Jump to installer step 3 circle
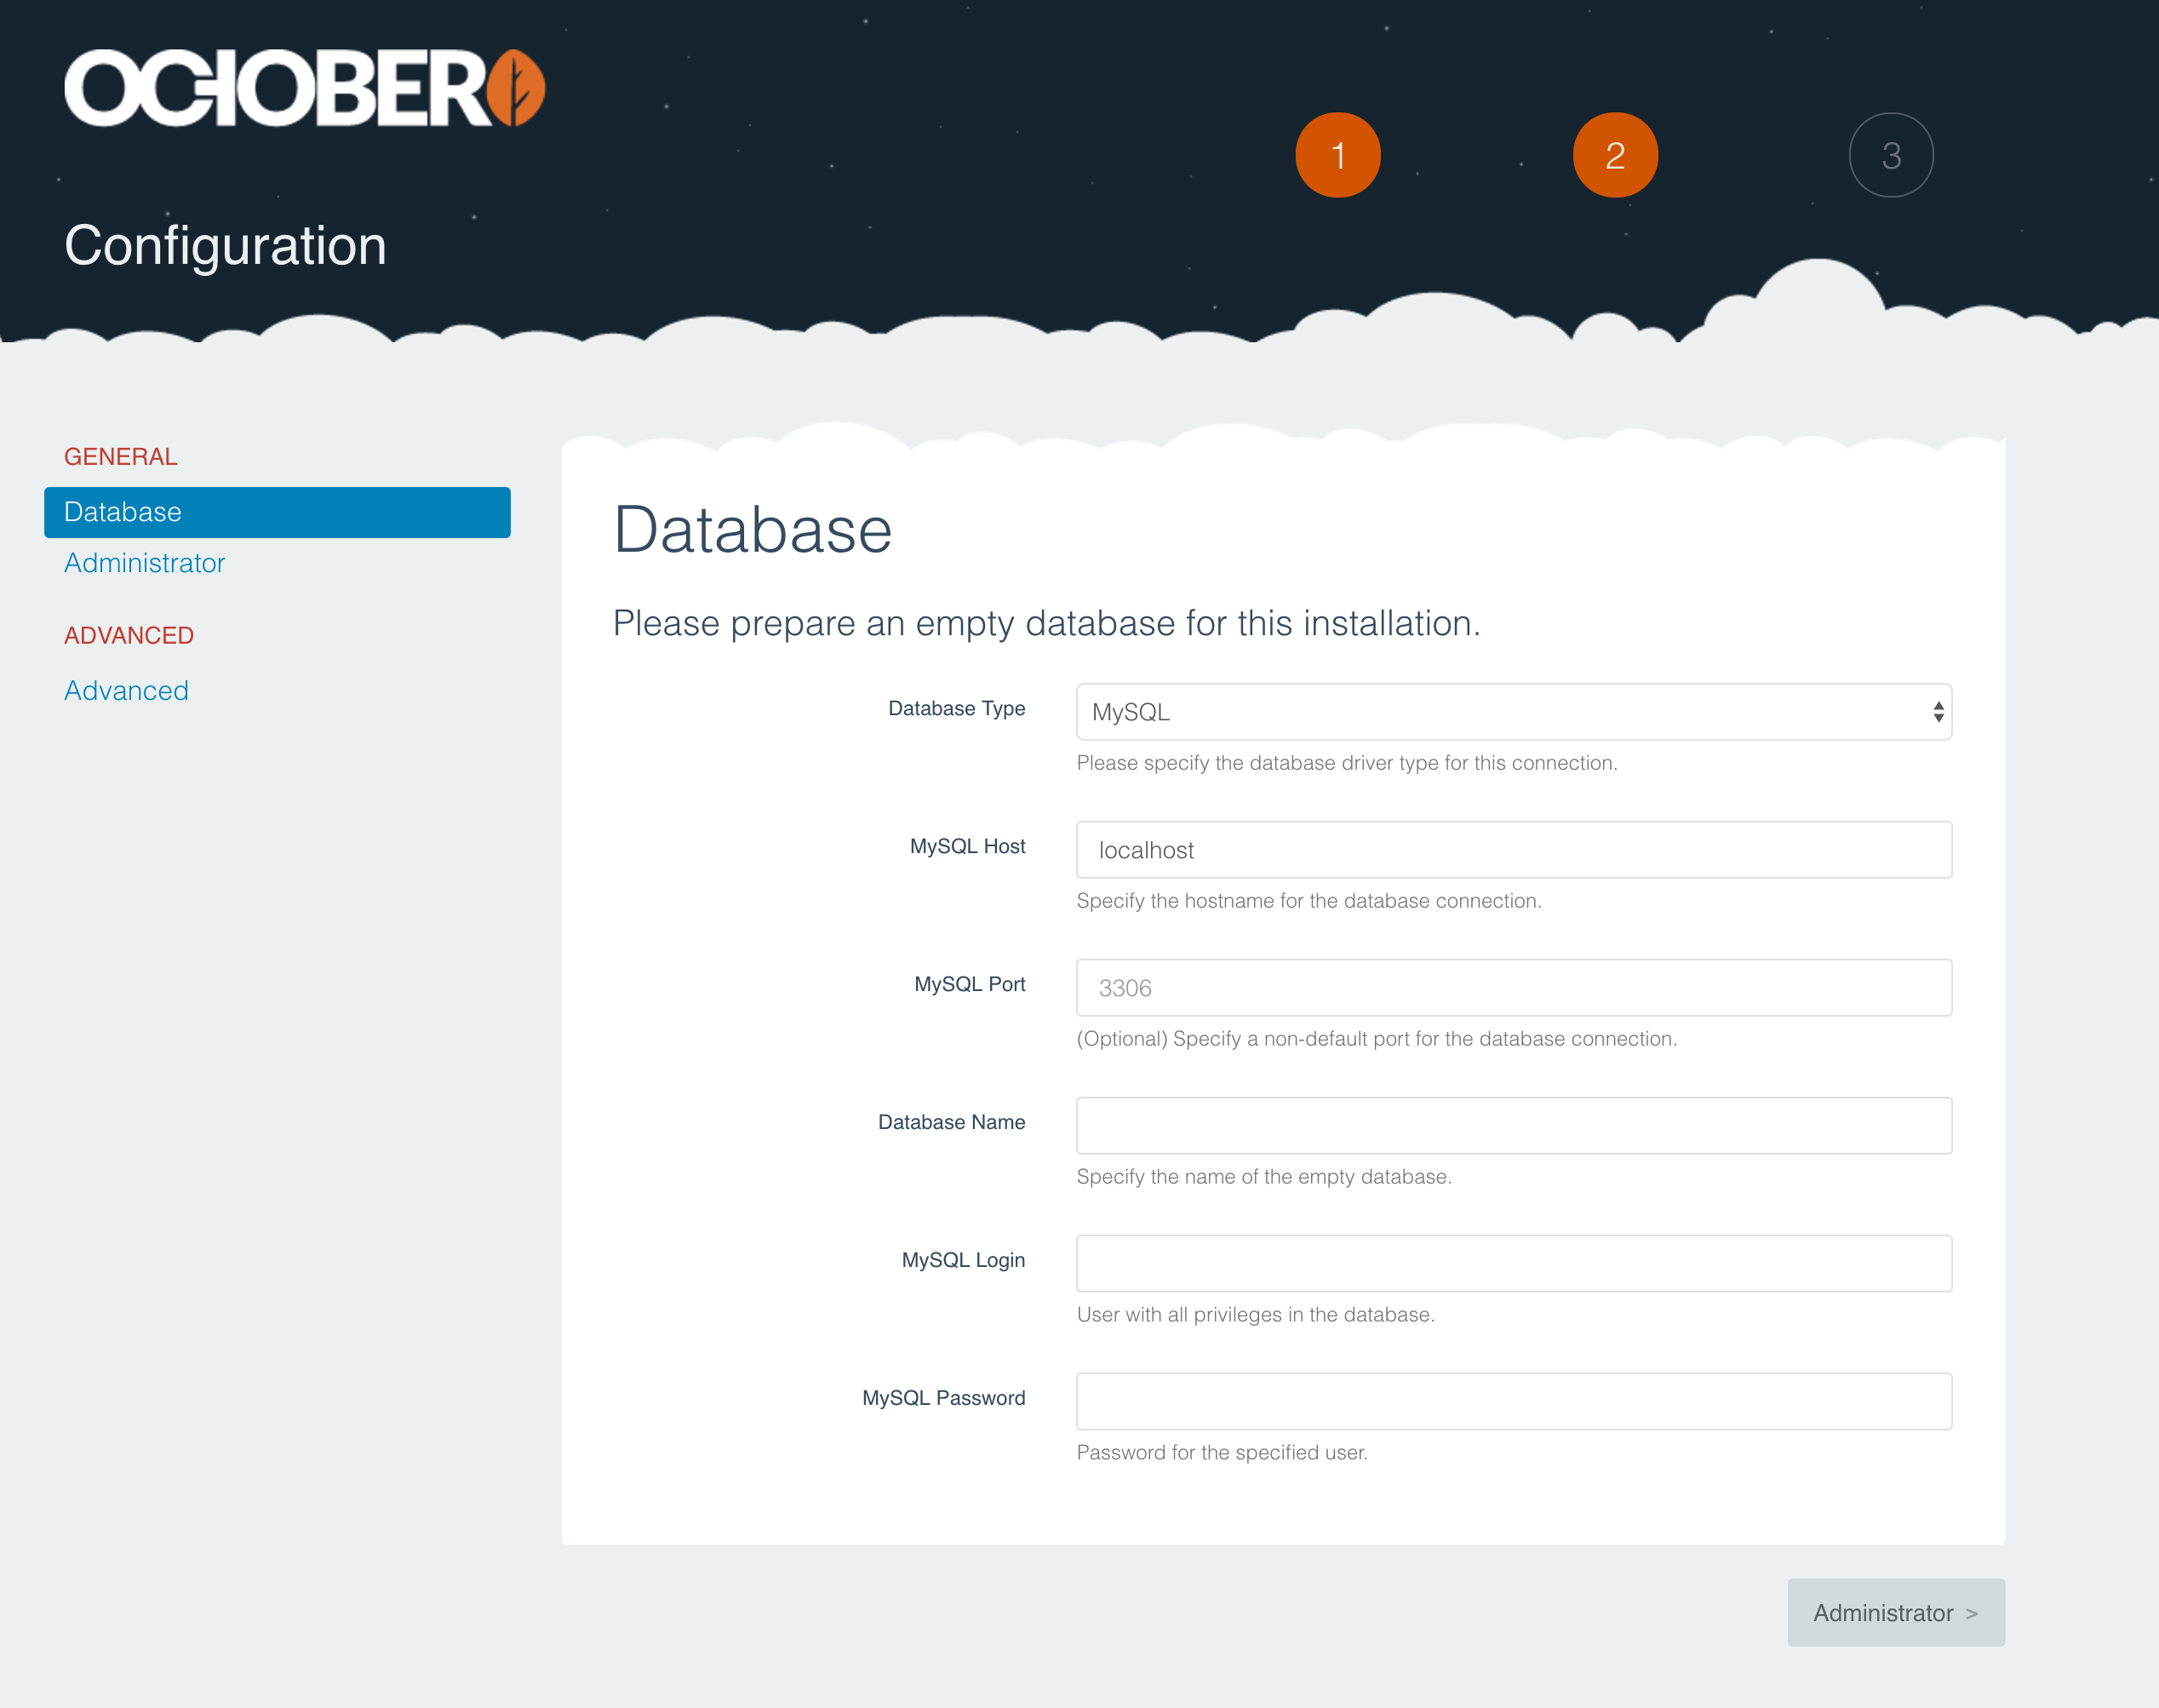Viewport: 2159px width, 1708px height. 1891,155
